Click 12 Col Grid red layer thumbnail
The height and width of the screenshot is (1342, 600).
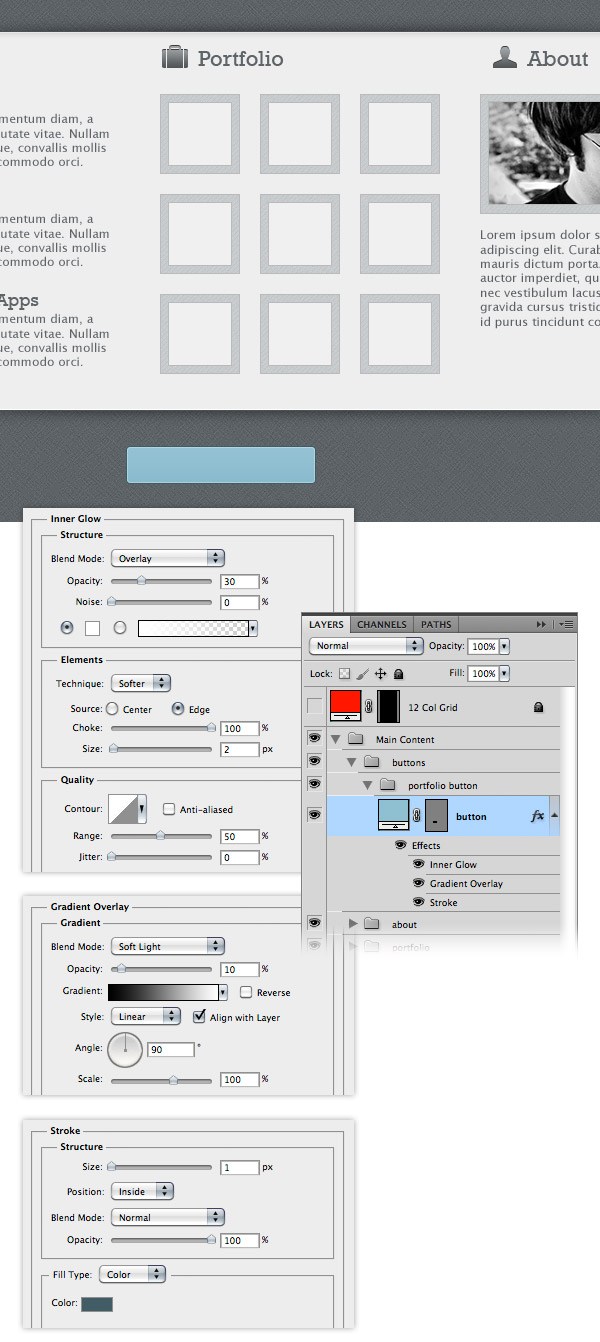tap(346, 707)
